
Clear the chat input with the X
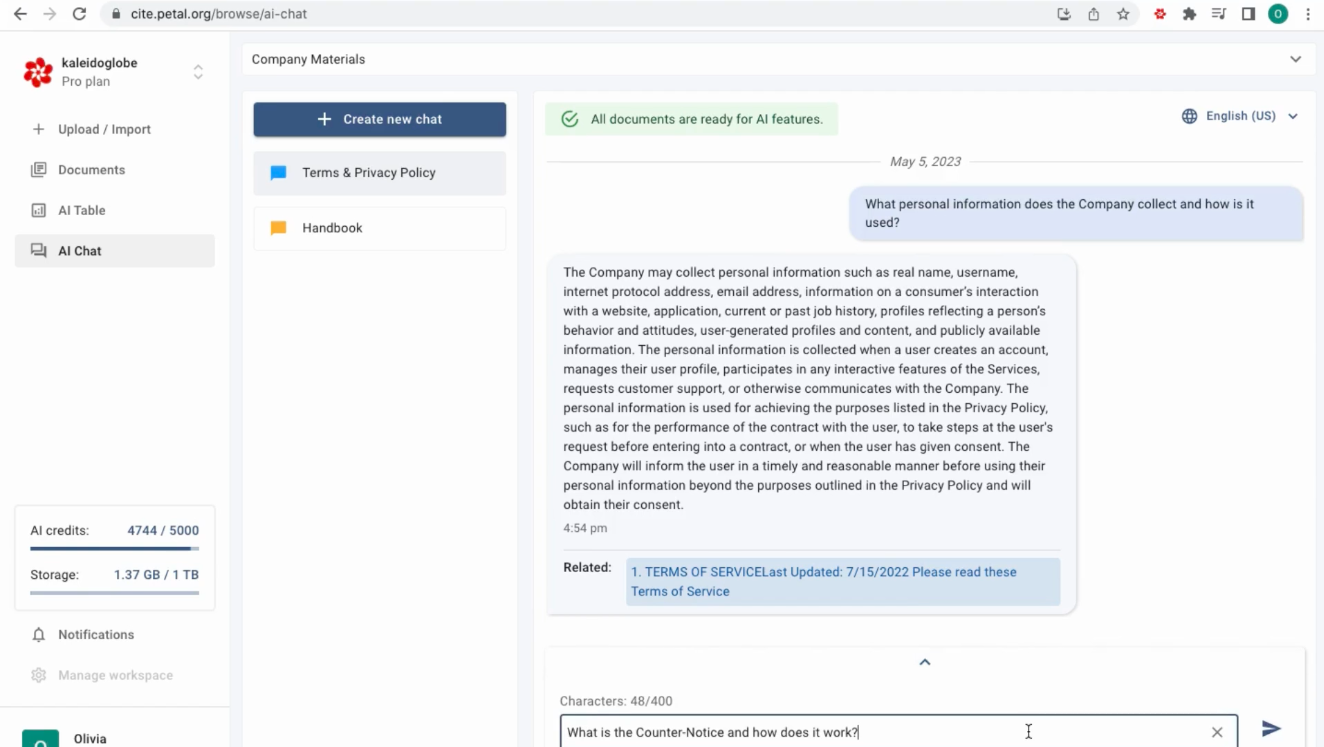1217,731
